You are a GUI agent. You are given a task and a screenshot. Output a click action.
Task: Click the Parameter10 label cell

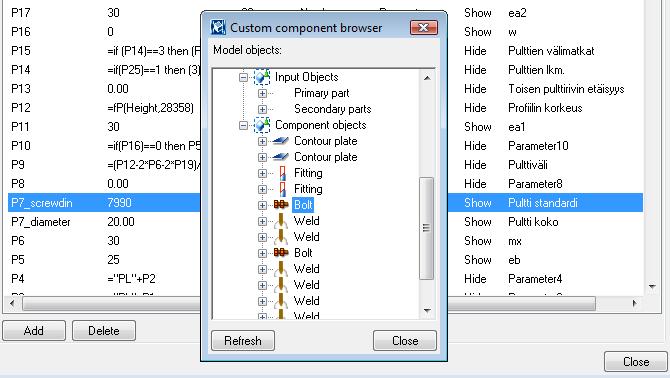[x=538, y=146]
